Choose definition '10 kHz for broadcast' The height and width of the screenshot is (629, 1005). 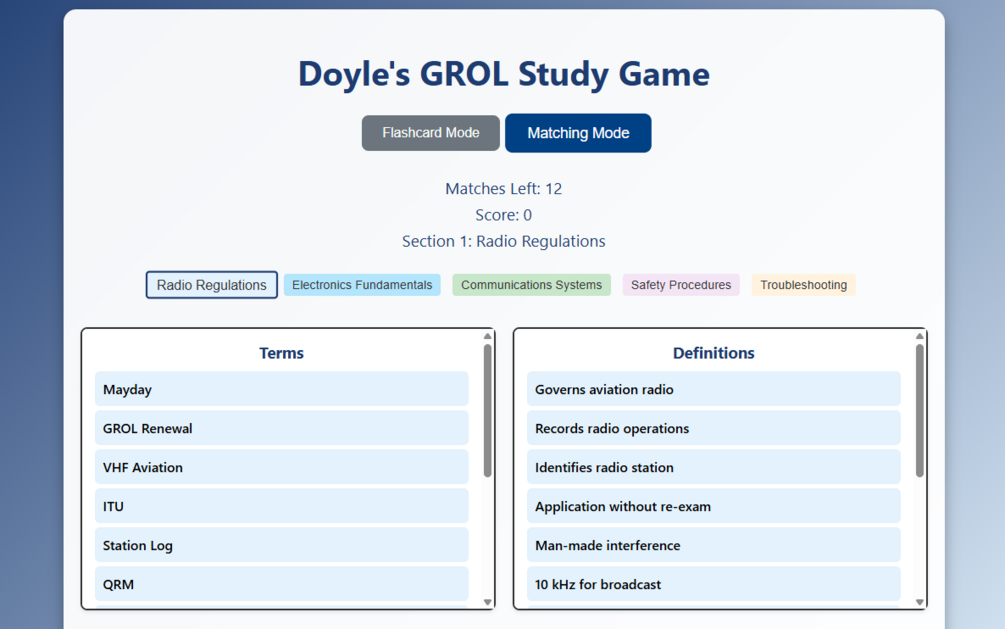[x=713, y=584]
